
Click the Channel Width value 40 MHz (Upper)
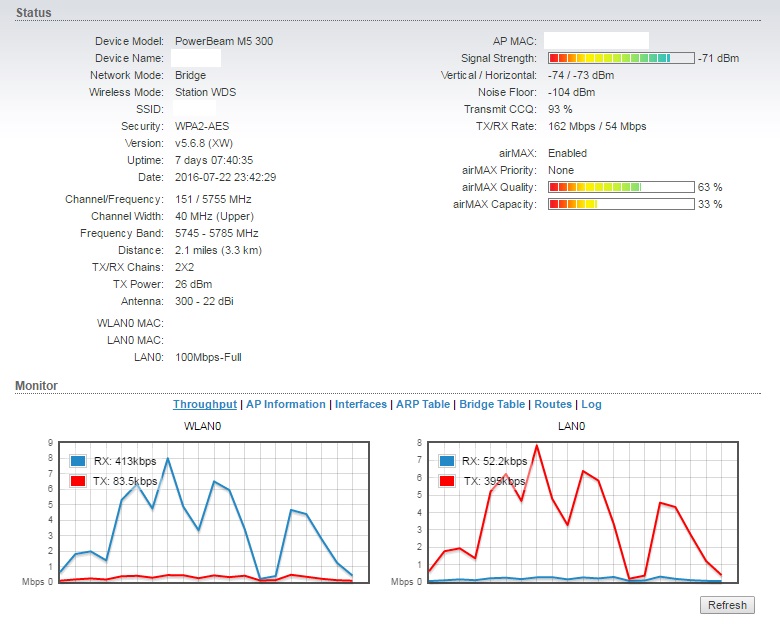click(214, 216)
